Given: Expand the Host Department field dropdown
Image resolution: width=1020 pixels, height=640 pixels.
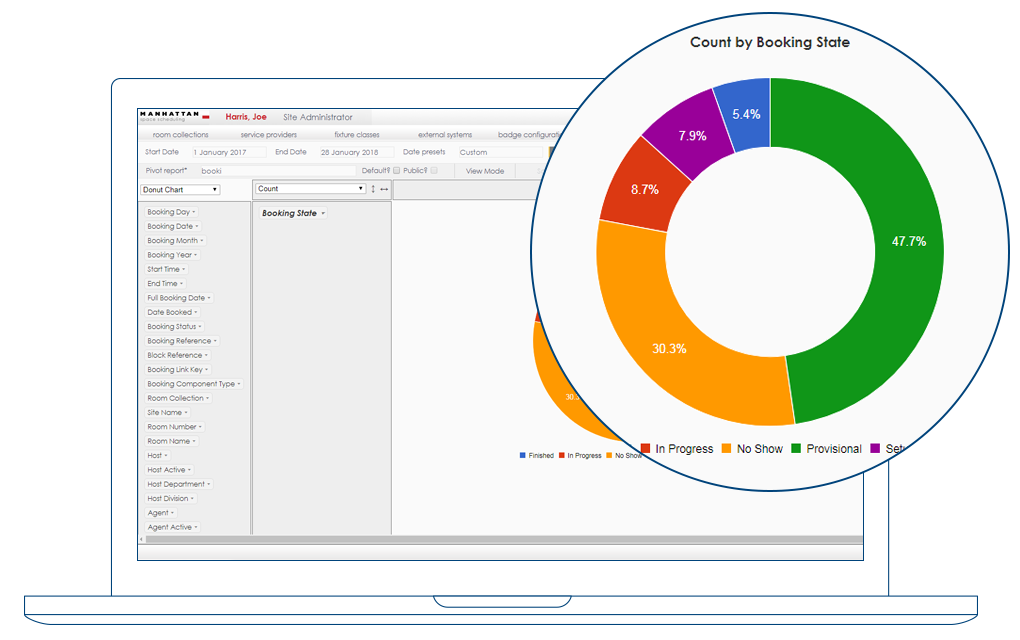Looking at the screenshot, I should (208, 484).
